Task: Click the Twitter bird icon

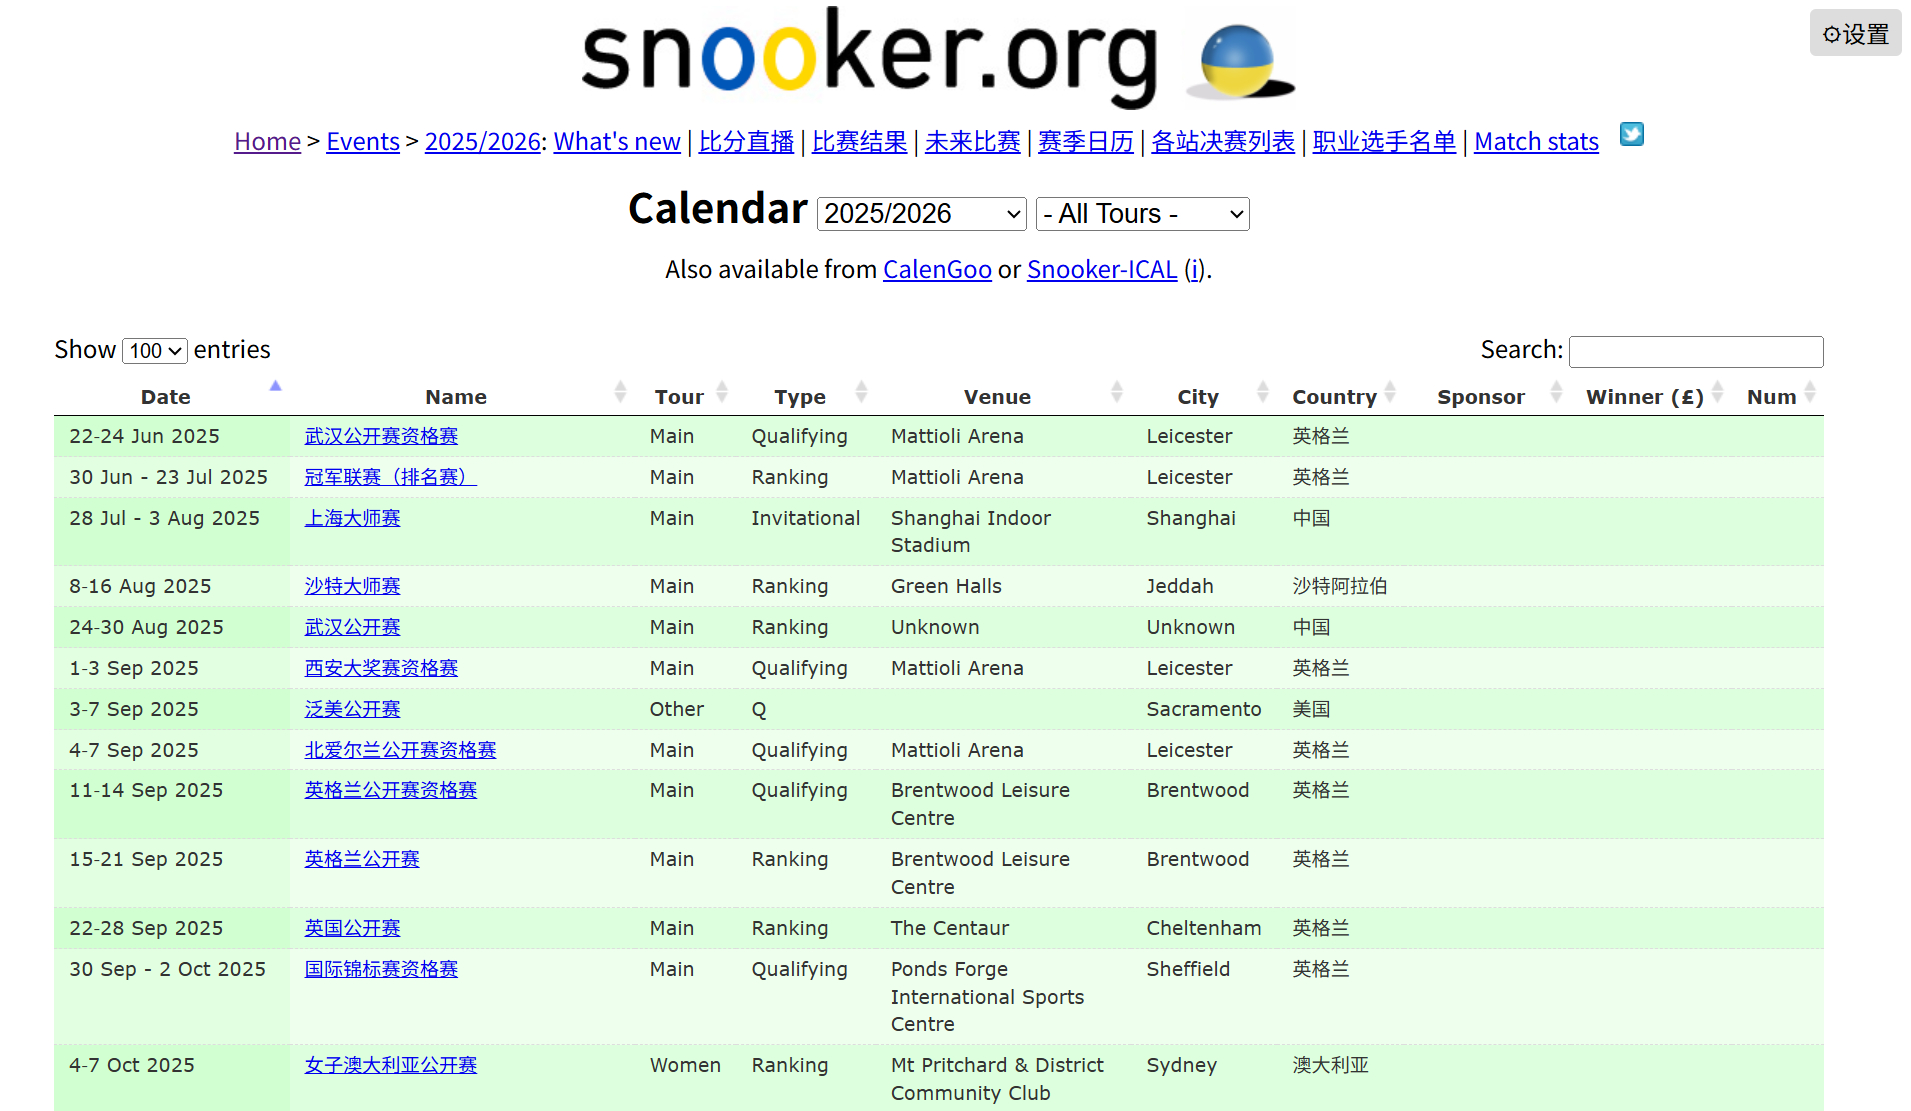Action: pos(1631,135)
